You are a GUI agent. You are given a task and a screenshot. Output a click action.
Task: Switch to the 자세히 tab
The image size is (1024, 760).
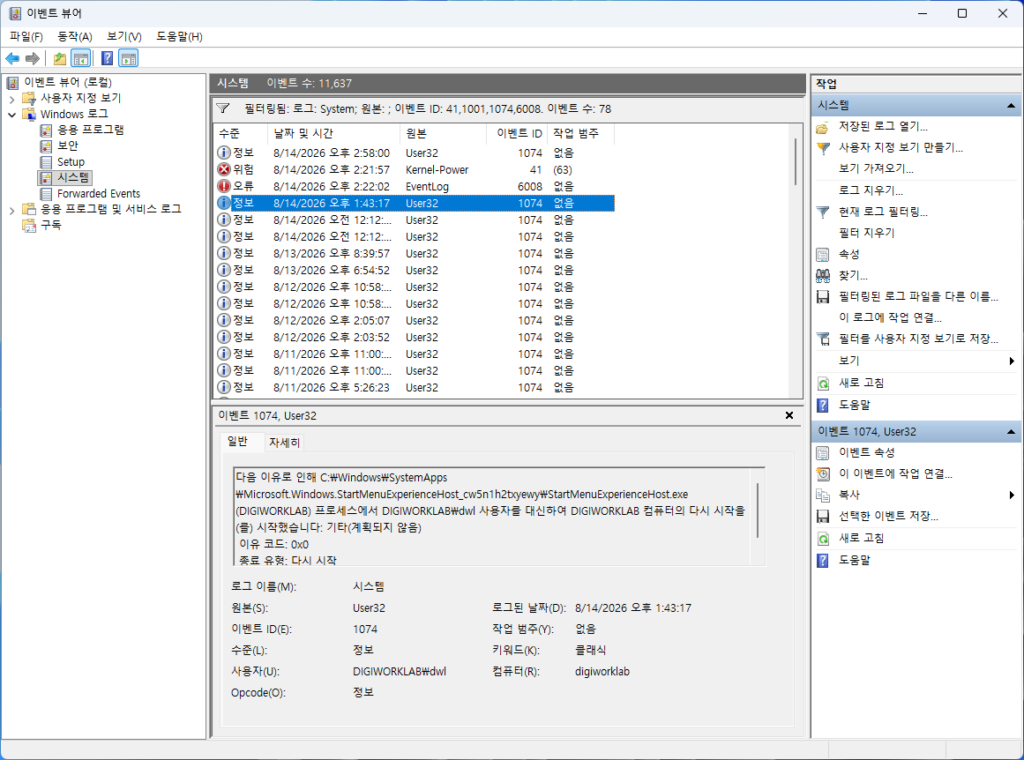[x=284, y=443]
